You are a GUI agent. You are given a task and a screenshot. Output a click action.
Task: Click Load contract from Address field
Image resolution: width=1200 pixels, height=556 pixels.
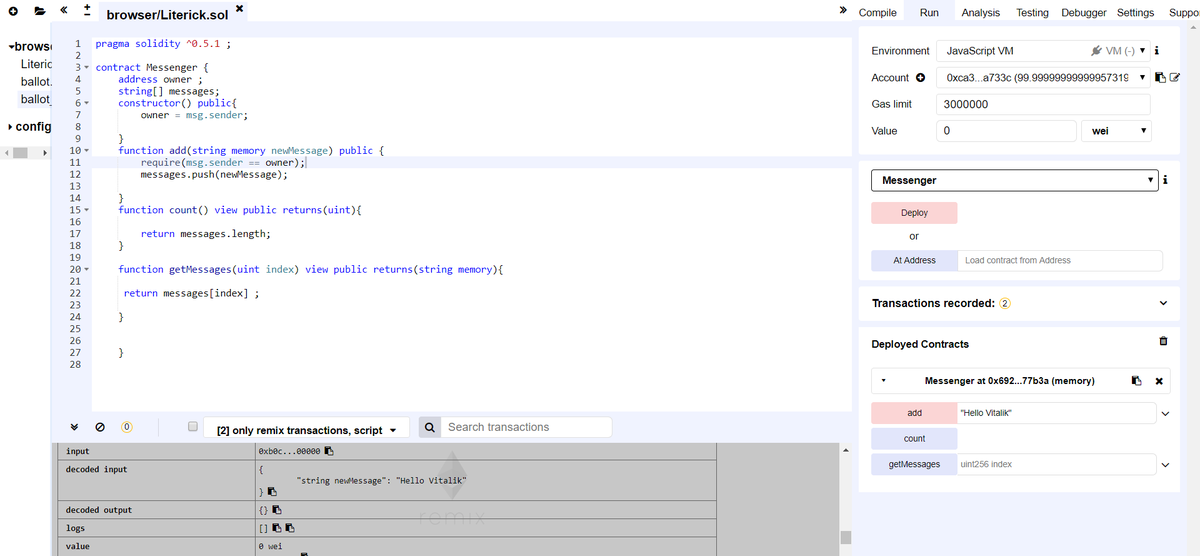[1060, 260]
